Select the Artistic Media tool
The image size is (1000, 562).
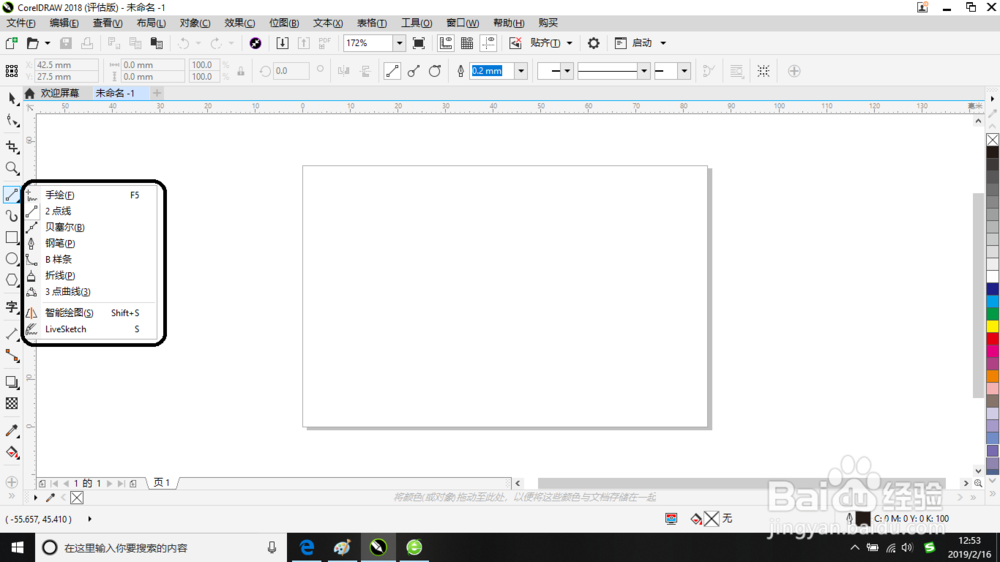click(12, 216)
